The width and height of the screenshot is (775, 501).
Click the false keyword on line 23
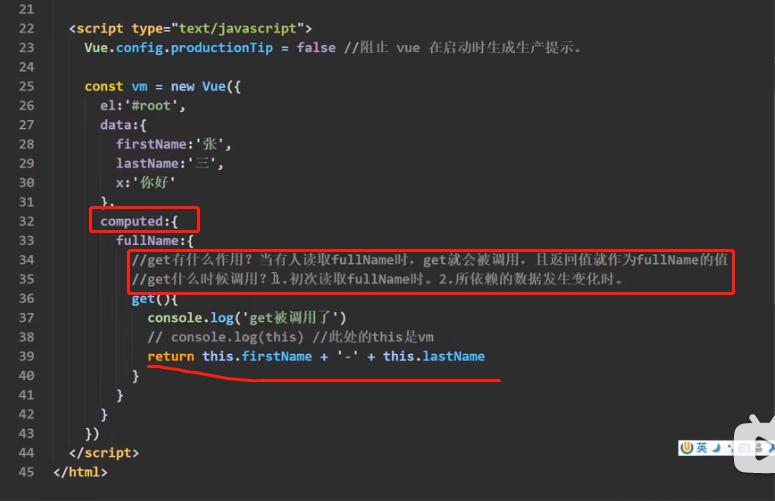(316, 48)
